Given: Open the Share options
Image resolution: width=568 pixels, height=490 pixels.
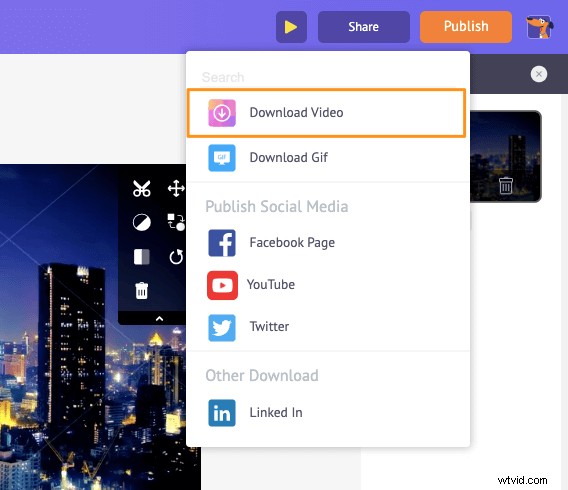Looking at the screenshot, I should (x=364, y=27).
